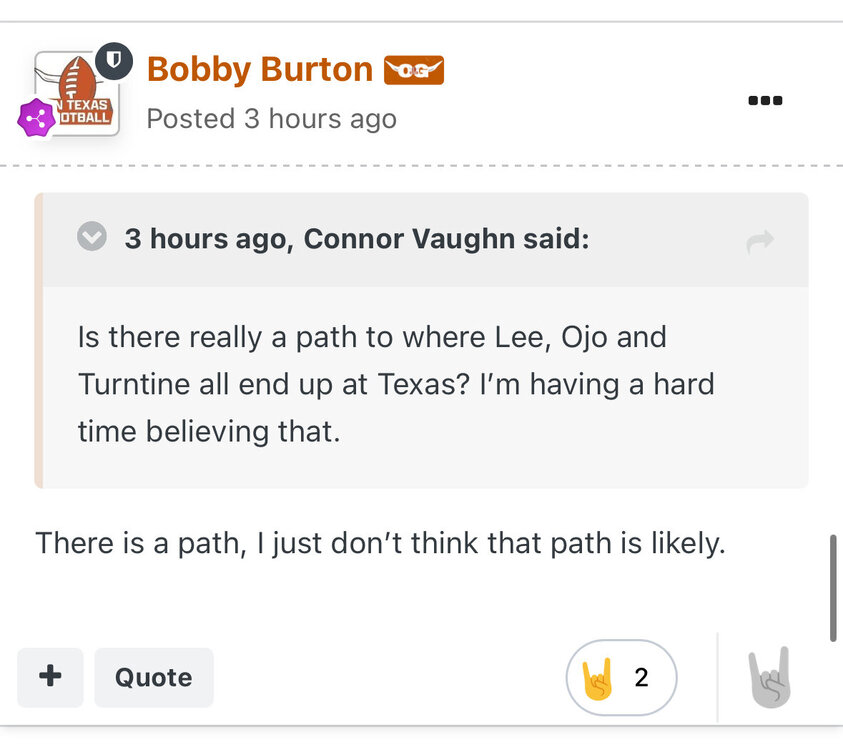Click the reply text 'There is a path'
The height and width of the screenshot is (750, 843).
tap(379, 544)
